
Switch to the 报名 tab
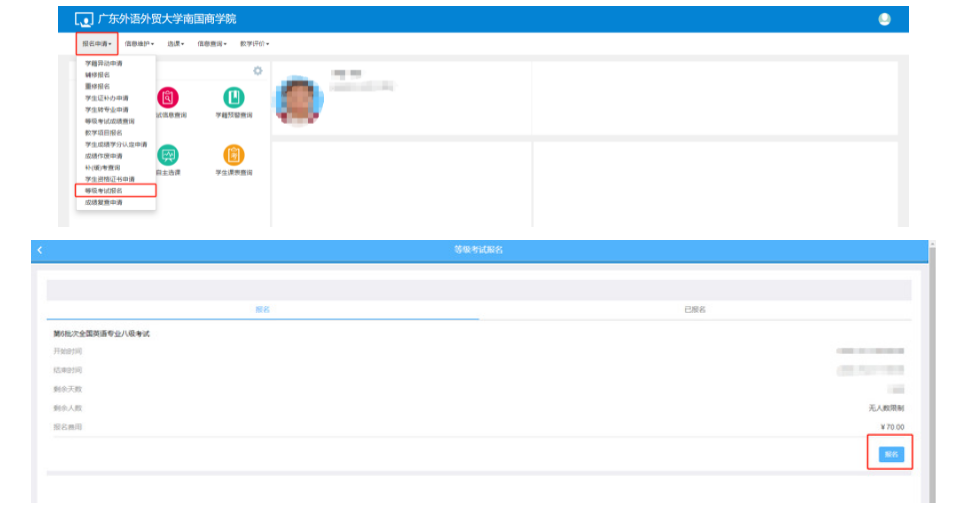coord(263,310)
